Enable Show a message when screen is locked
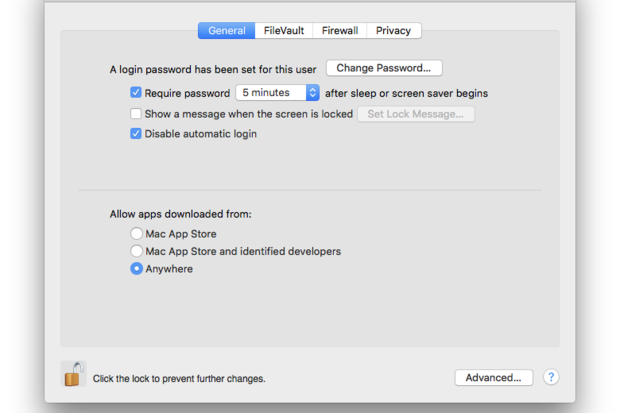Screen dimensions: 620x413 (136, 114)
